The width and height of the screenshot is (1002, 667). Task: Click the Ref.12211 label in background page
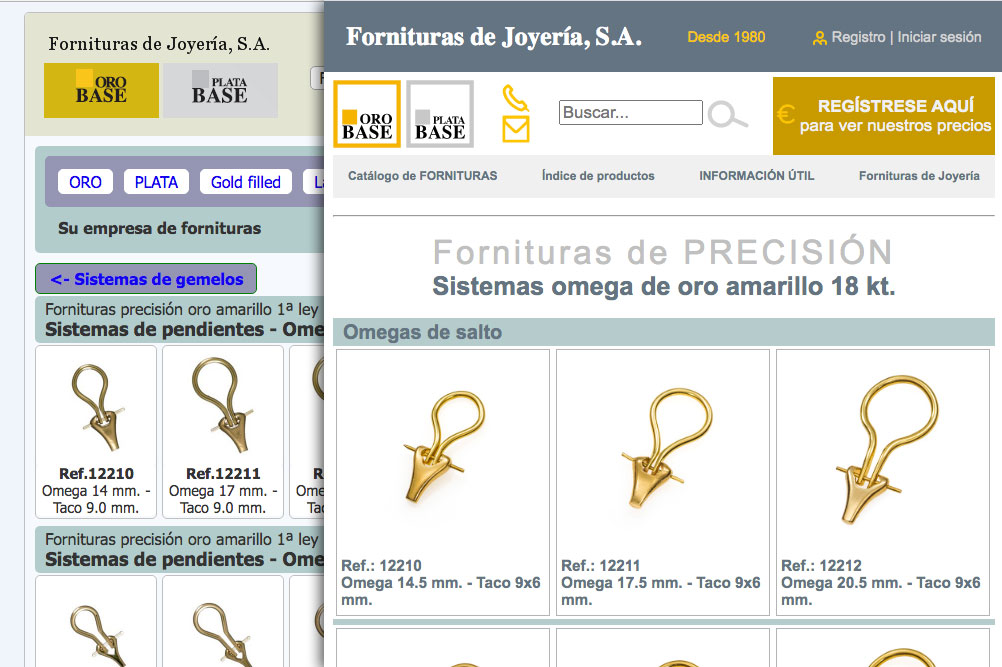coord(223,473)
